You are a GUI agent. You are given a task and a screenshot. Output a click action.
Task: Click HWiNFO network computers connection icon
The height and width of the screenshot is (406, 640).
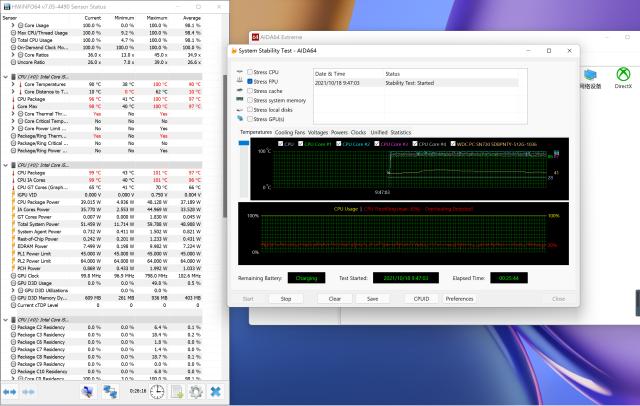coord(110,392)
